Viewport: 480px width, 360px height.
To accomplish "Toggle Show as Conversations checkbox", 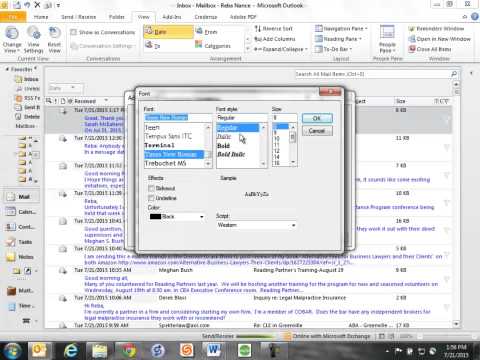I will [x=73, y=32].
